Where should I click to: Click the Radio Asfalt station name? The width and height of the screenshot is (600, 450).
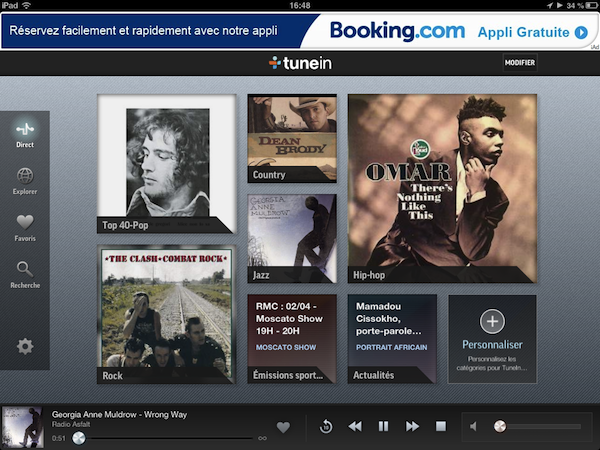71,424
